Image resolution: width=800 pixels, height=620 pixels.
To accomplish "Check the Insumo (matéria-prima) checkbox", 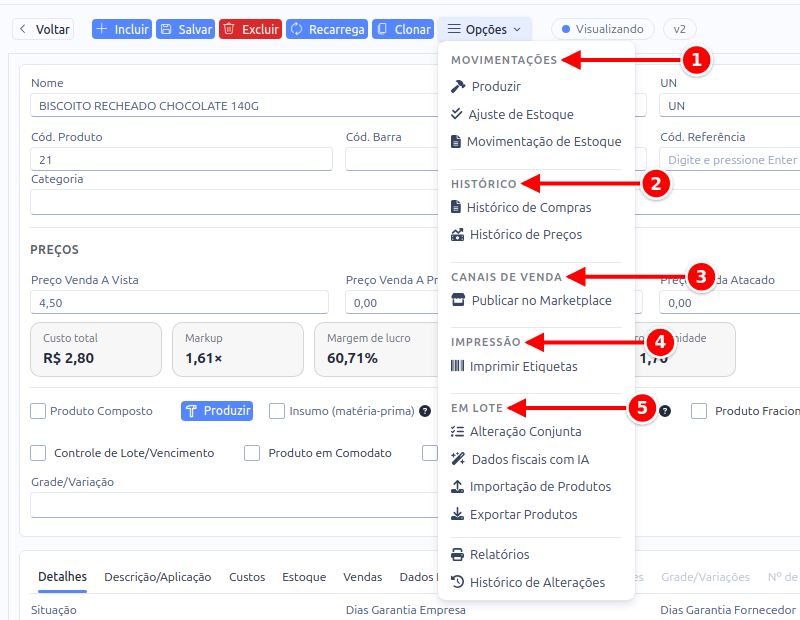I will click(277, 411).
